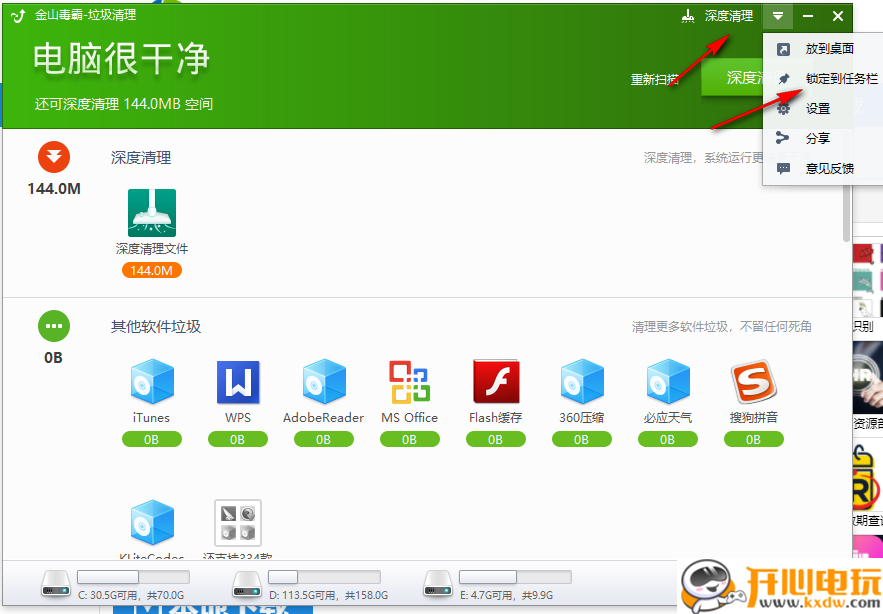Click the Flash缓存 icon
This screenshot has width=883, height=614.
coord(496,382)
